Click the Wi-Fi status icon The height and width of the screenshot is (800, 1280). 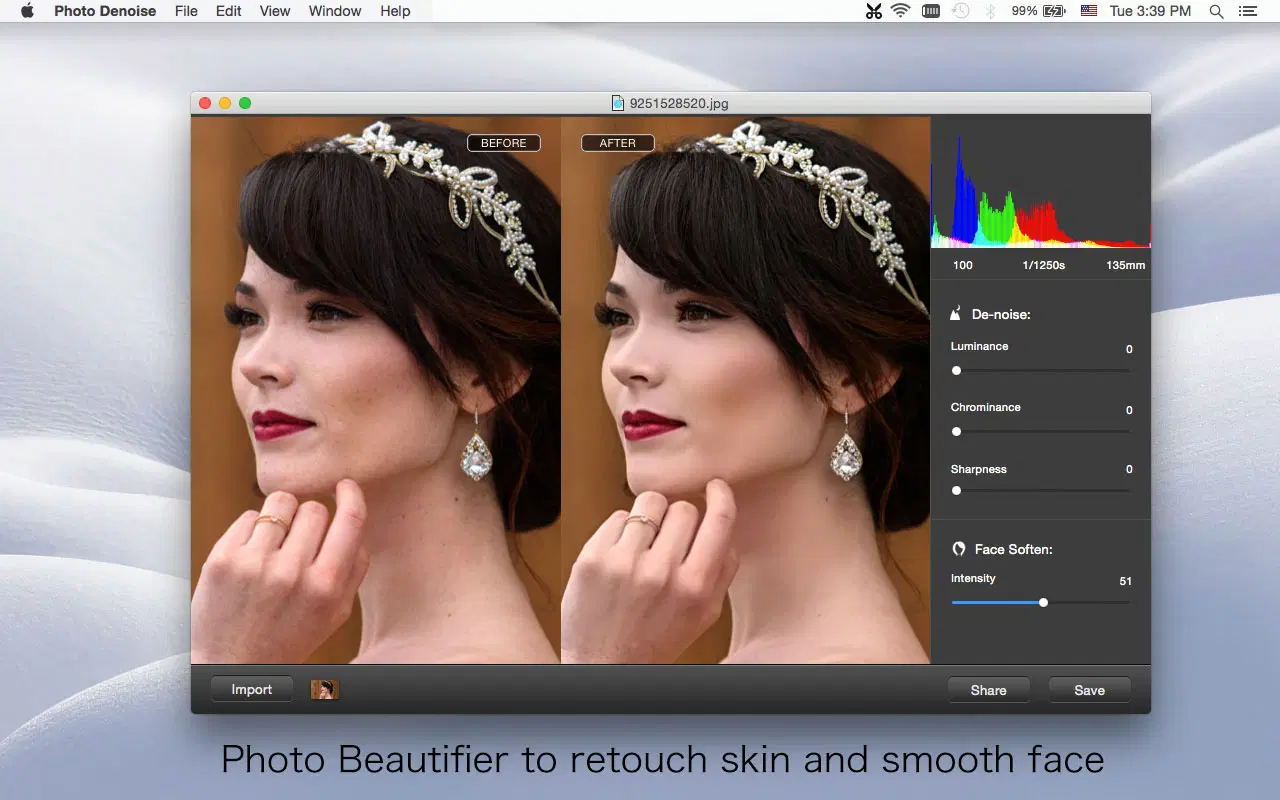tap(901, 11)
